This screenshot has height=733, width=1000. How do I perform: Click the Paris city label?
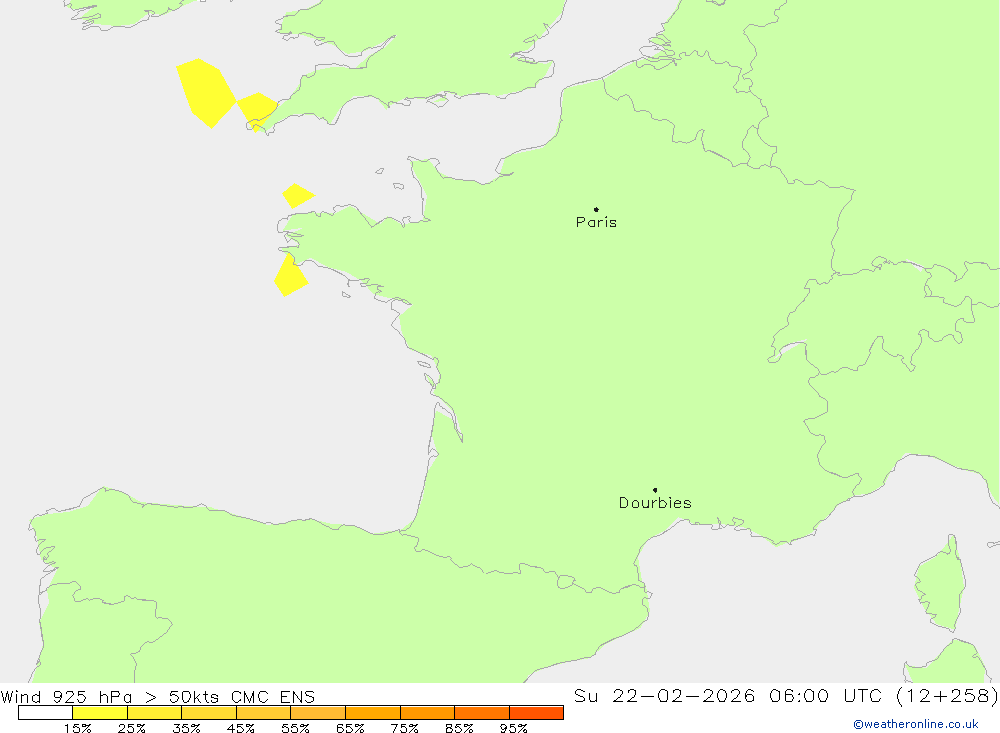[x=596, y=222]
